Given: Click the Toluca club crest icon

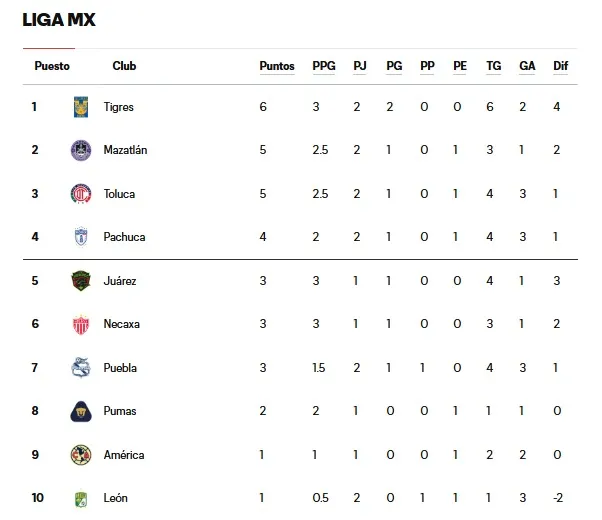Looking at the screenshot, I should [81, 194].
